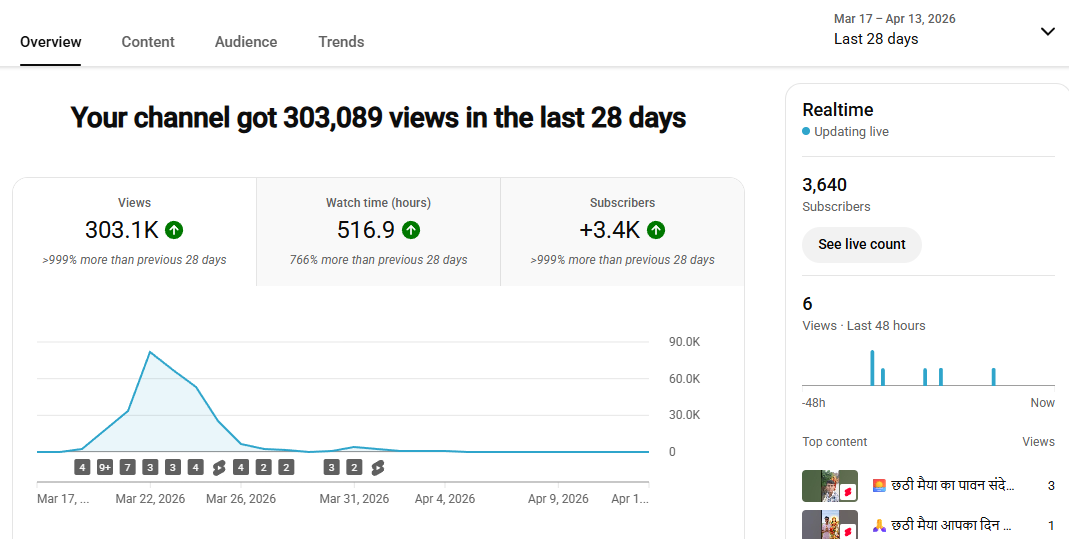Image resolution: width=1069 pixels, height=539 pixels.
Task: Open the Trends tab
Action: tap(341, 42)
